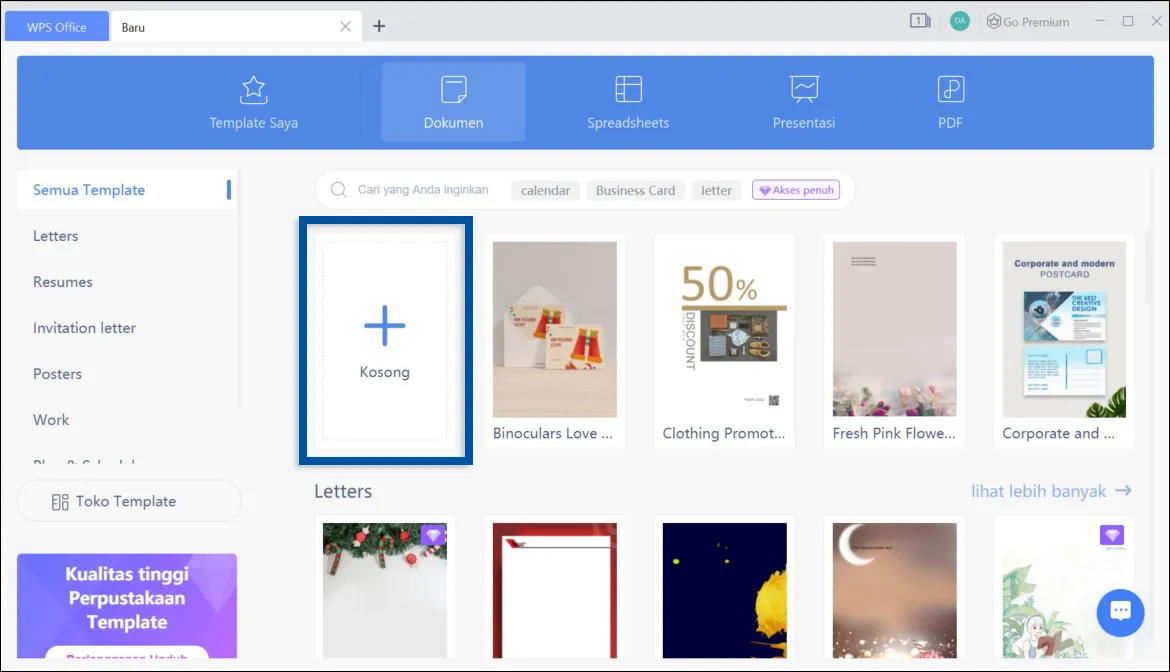Image resolution: width=1170 pixels, height=672 pixels.
Task: Open the PDF templates section
Action: click(x=949, y=100)
